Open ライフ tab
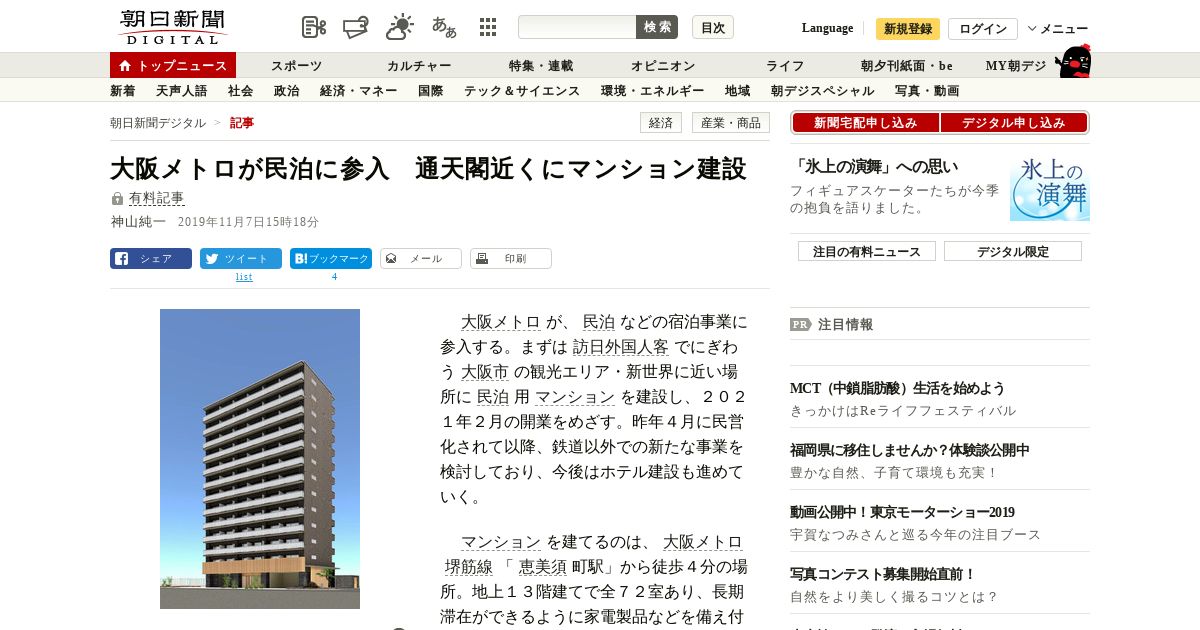1200x630 pixels. [x=785, y=66]
